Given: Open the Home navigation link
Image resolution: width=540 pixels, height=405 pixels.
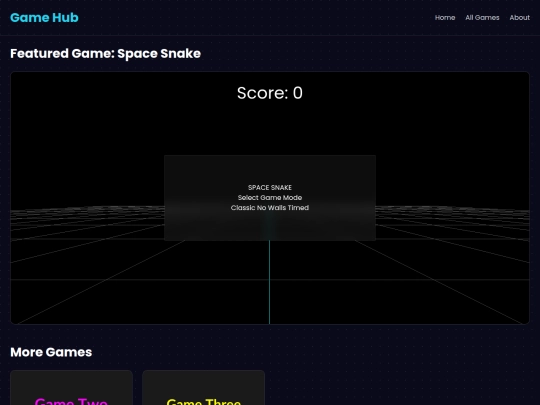Looking at the screenshot, I should [x=445, y=18].
